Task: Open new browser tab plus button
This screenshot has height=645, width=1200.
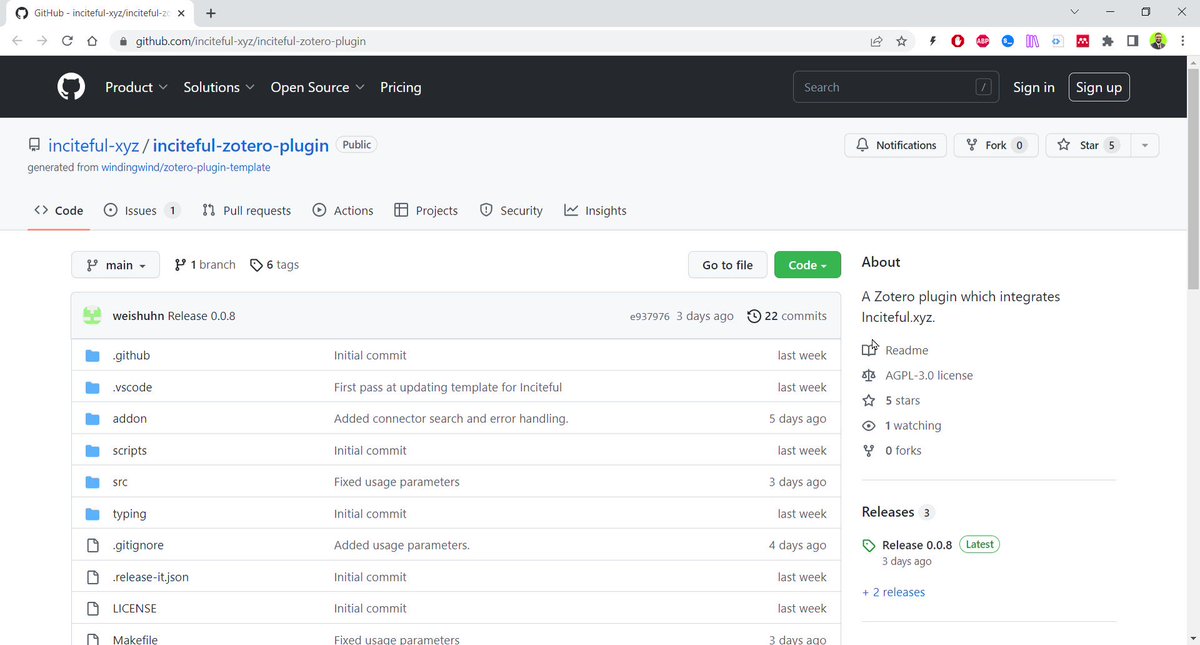Action: [x=211, y=13]
